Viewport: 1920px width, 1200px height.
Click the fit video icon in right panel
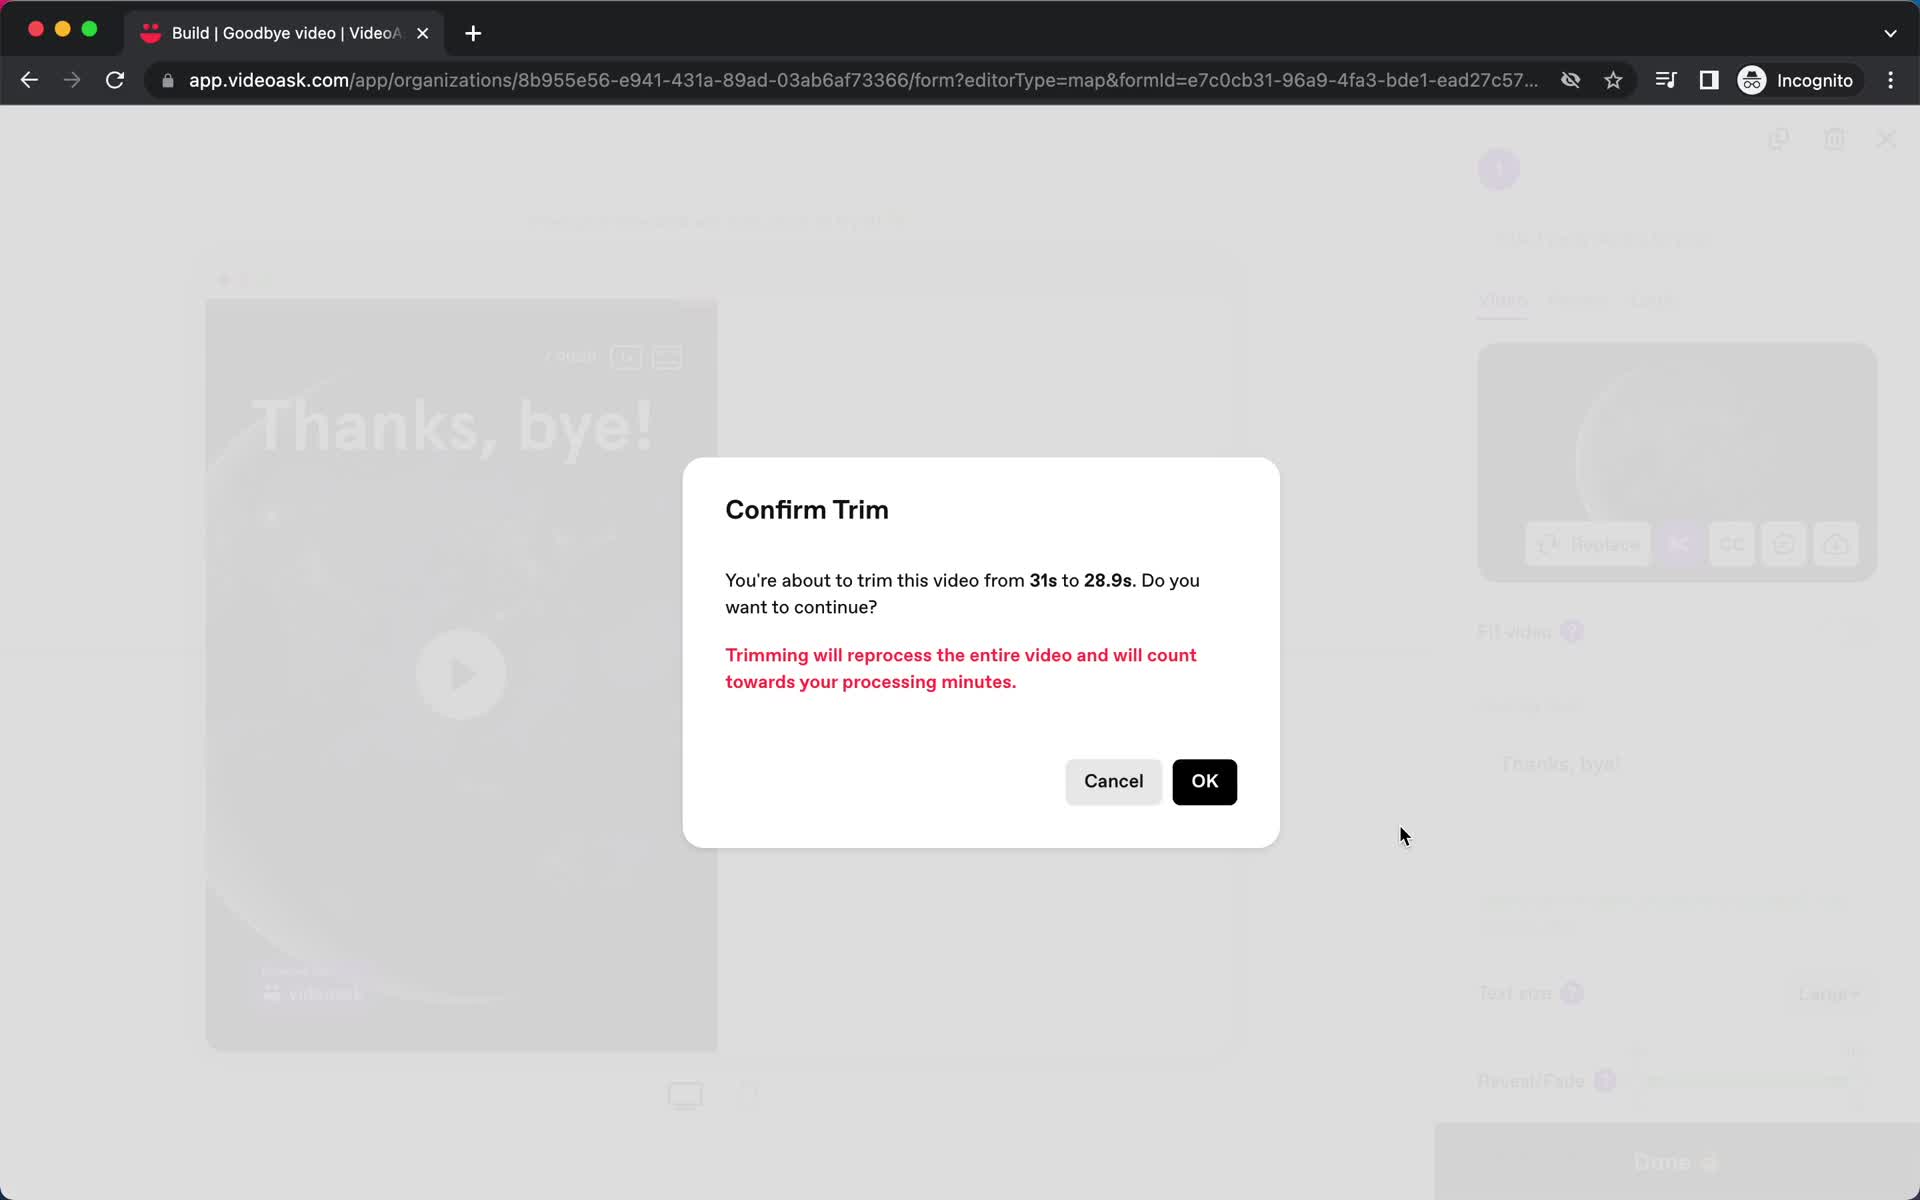(x=1572, y=630)
